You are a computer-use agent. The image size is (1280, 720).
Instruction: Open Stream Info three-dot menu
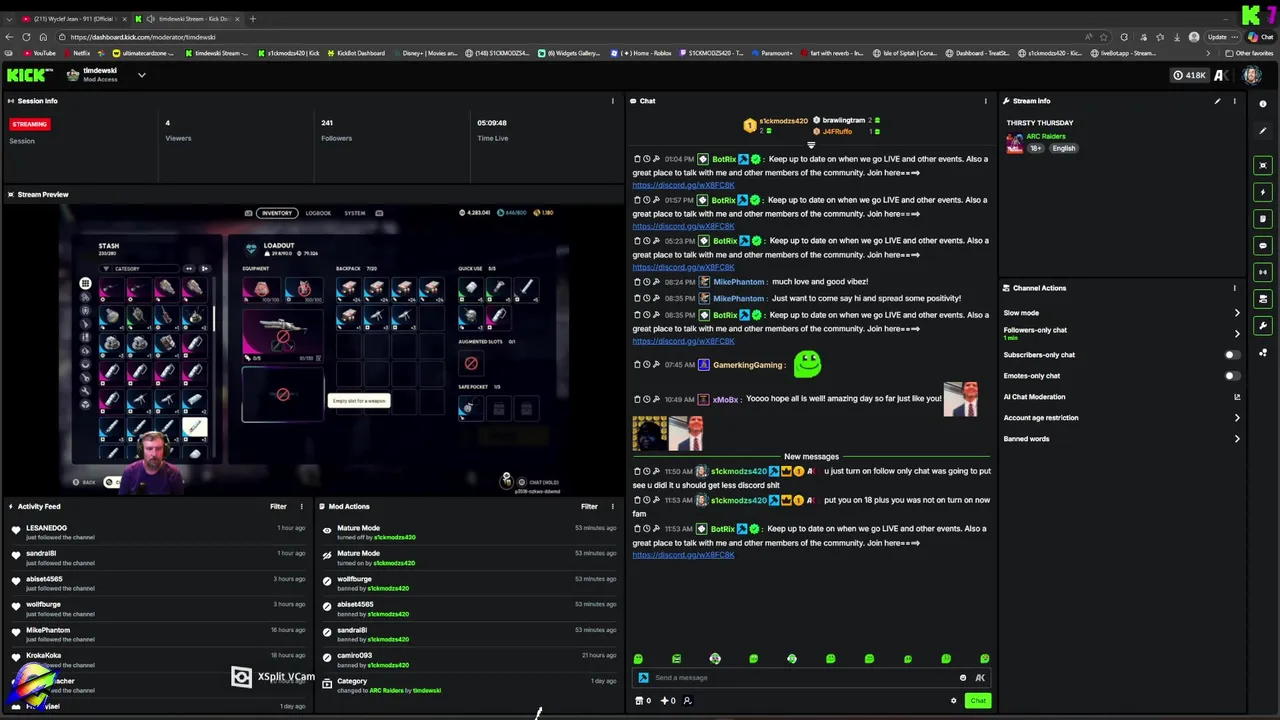(1234, 101)
